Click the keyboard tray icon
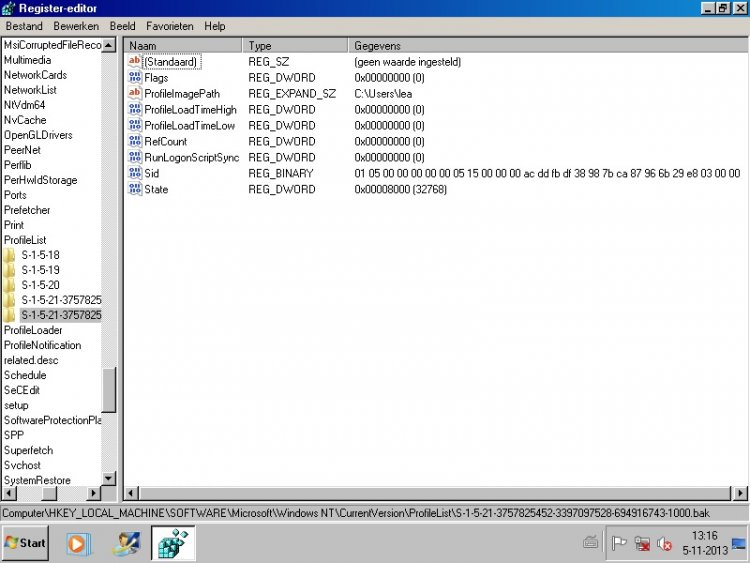This screenshot has height=563, width=750. 591,542
